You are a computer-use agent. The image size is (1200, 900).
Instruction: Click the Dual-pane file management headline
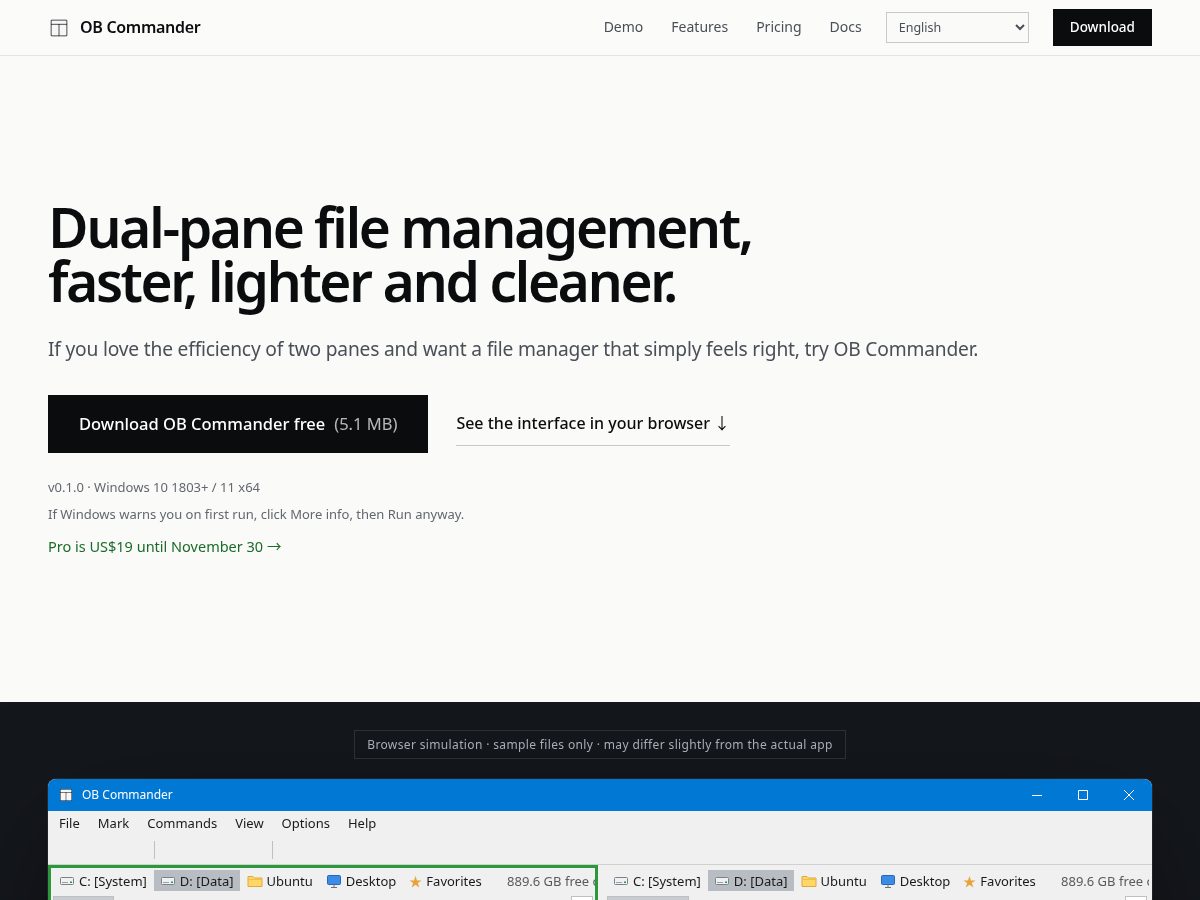tap(400, 255)
